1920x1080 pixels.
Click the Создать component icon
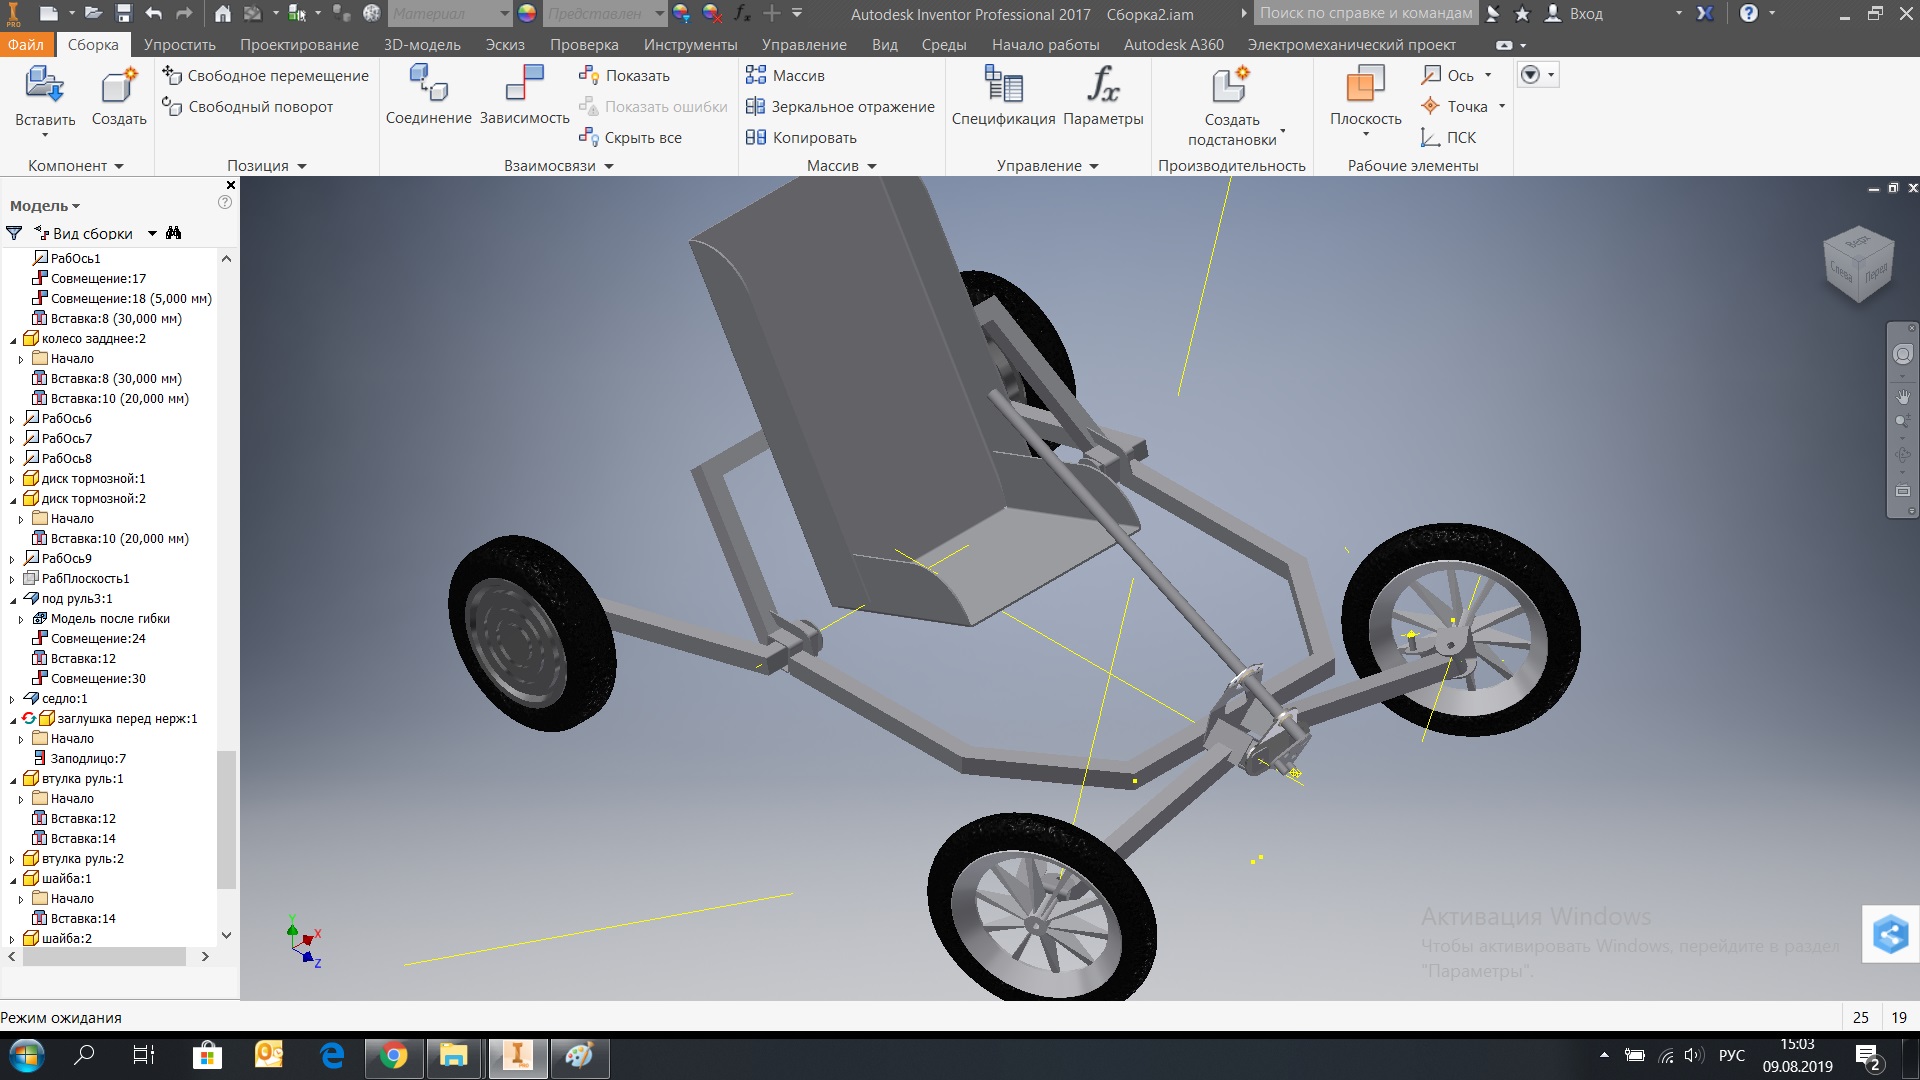point(118,85)
